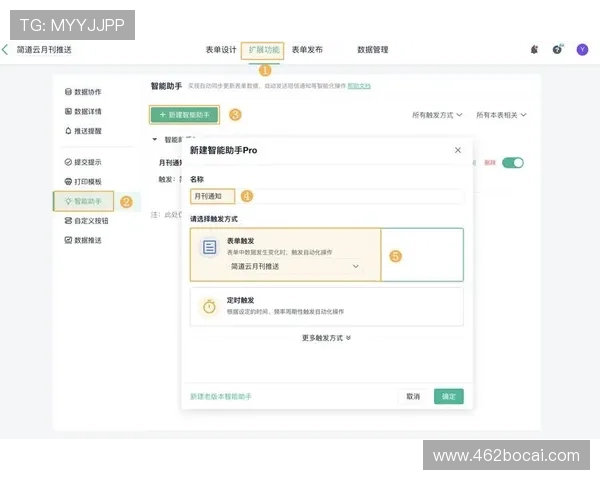Switch to the 表单设计 tab
Screen dimensions: 600x480
(221, 50)
